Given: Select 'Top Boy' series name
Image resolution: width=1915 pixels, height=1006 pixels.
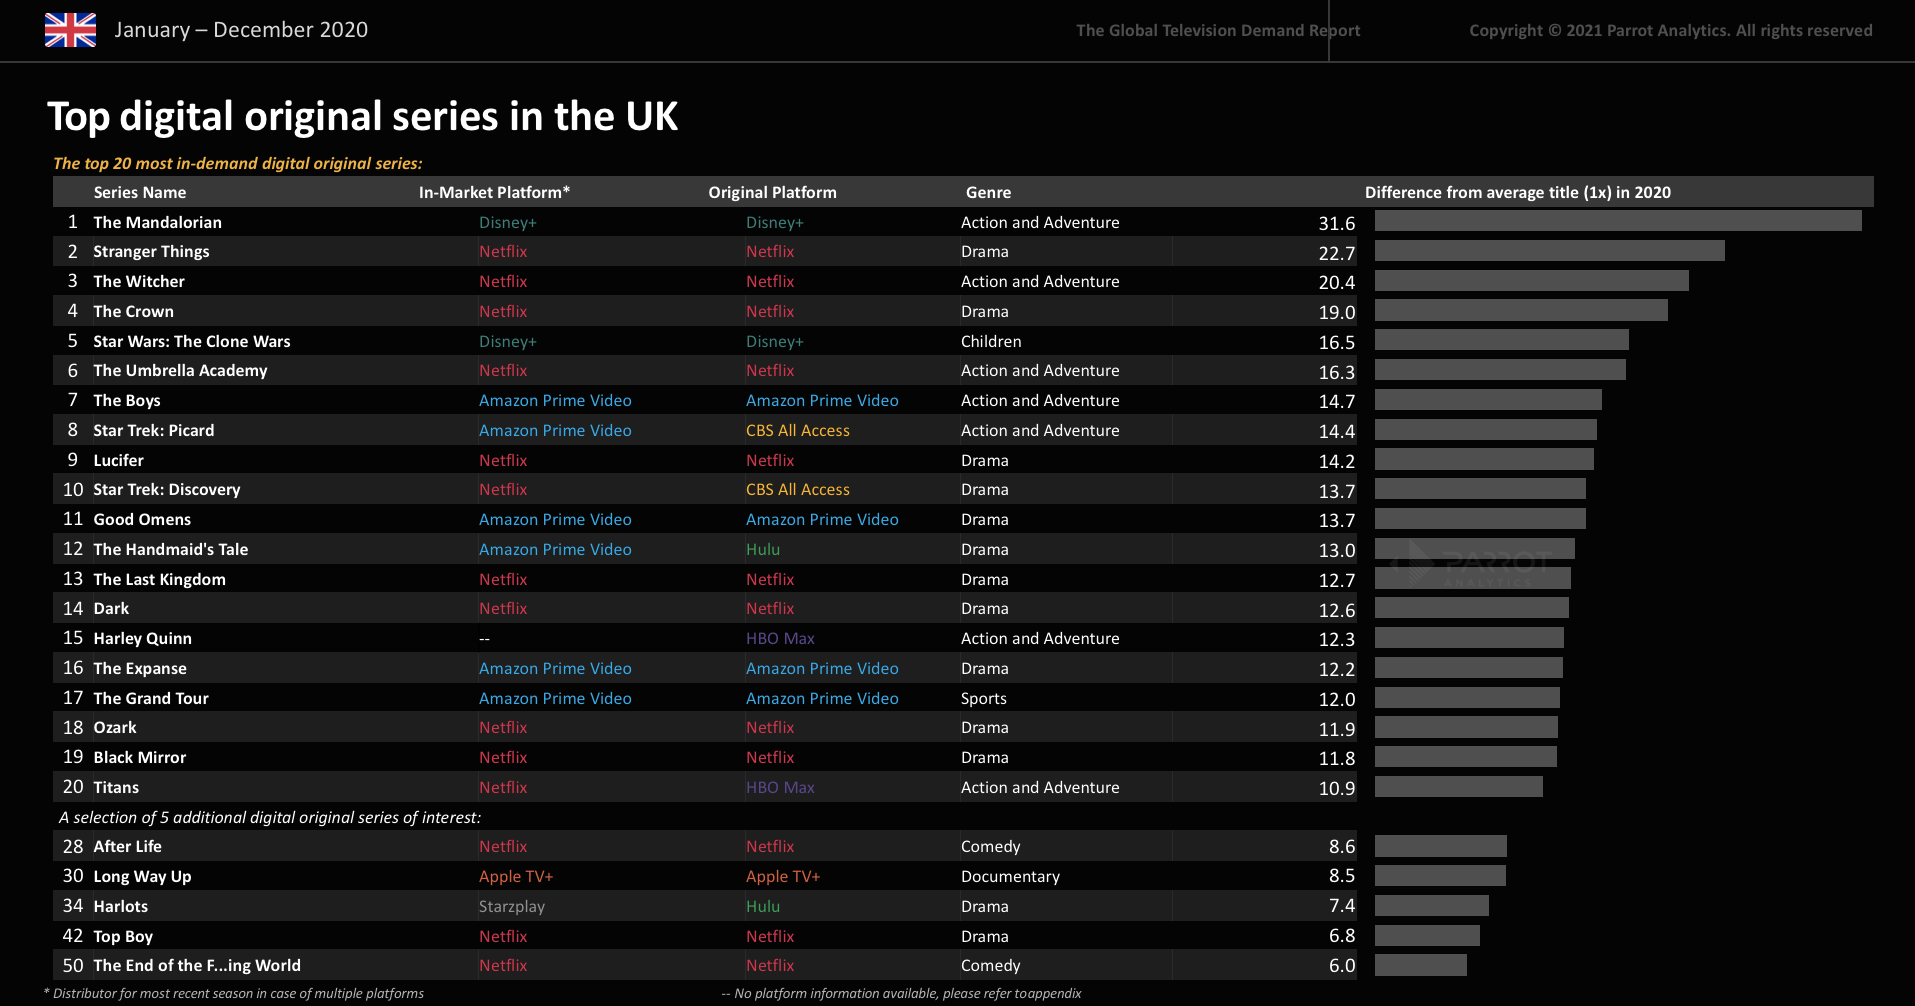Looking at the screenshot, I should tap(123, 937).
